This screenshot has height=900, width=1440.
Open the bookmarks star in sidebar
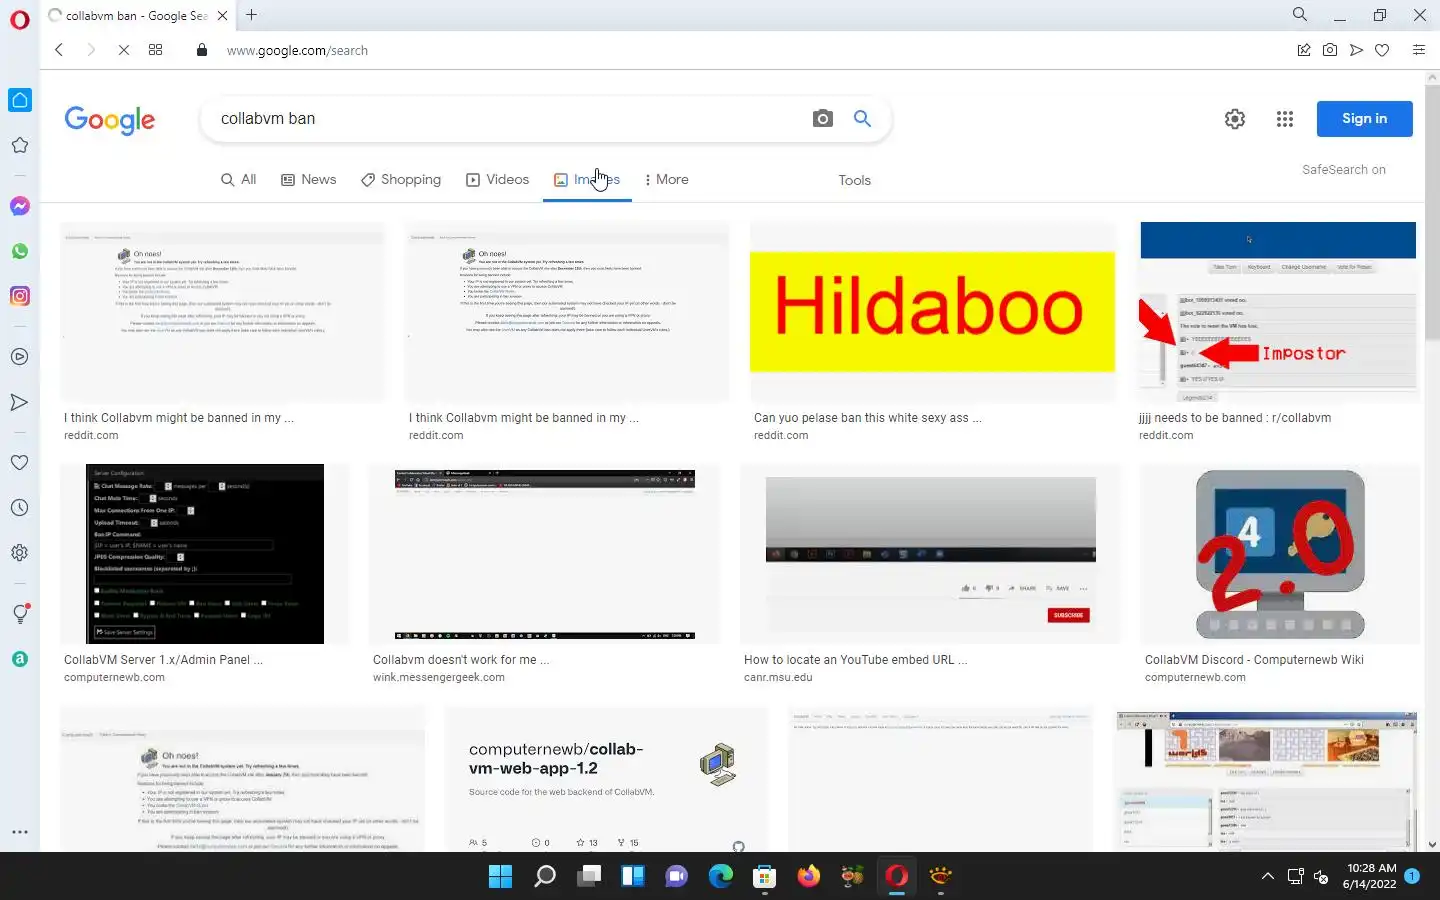tap(20, 146)
